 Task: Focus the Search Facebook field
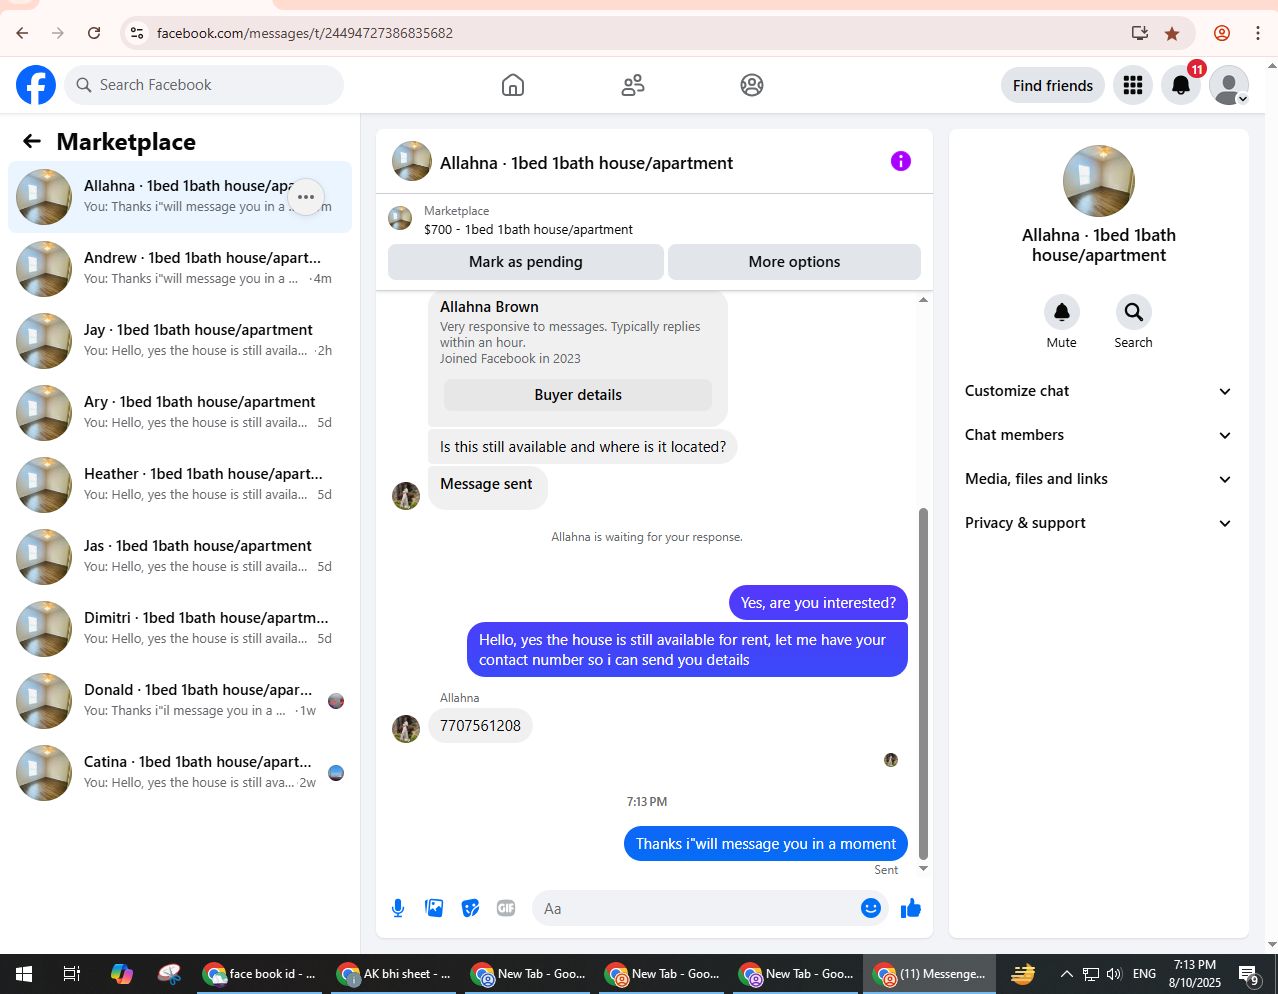204,85
